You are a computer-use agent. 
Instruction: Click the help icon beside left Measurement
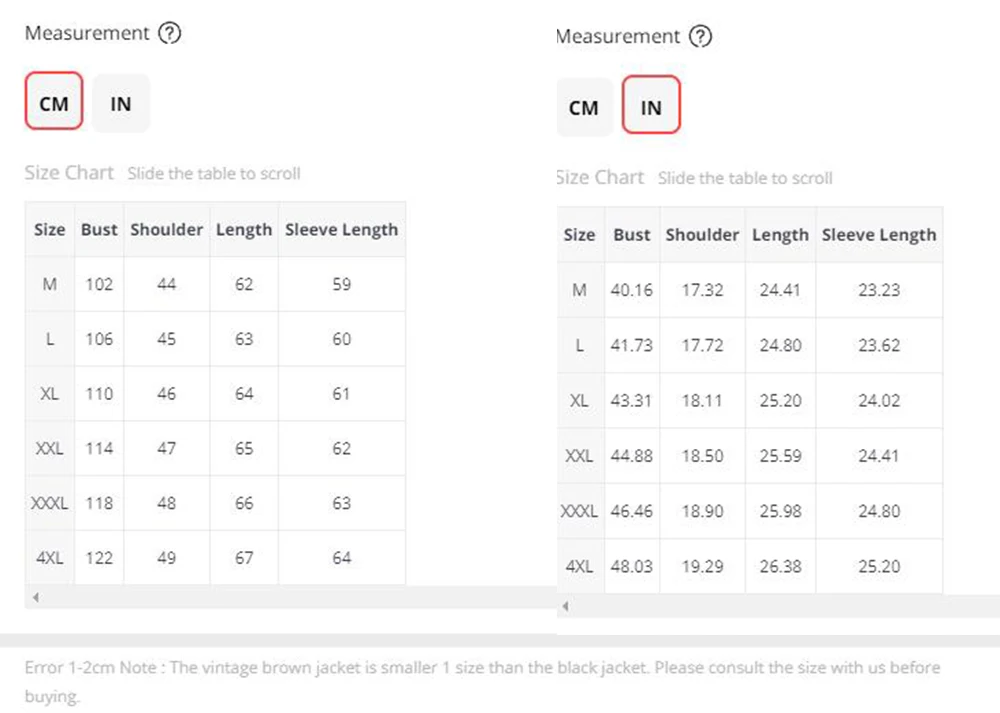pyautogui.click(x=170, y=33)
